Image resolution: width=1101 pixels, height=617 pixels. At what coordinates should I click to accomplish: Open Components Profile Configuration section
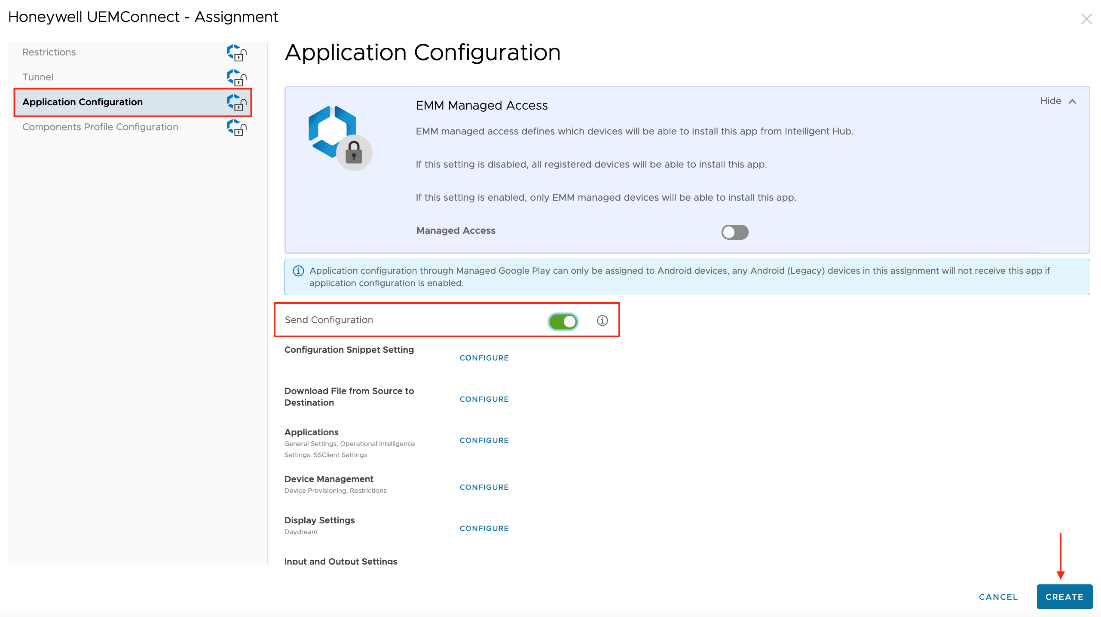(100, 127)
